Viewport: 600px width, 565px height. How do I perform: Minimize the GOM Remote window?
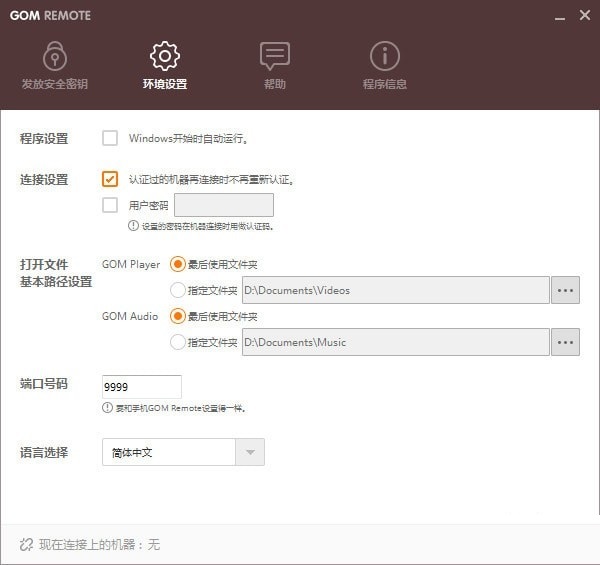click(x=560, y=16)
